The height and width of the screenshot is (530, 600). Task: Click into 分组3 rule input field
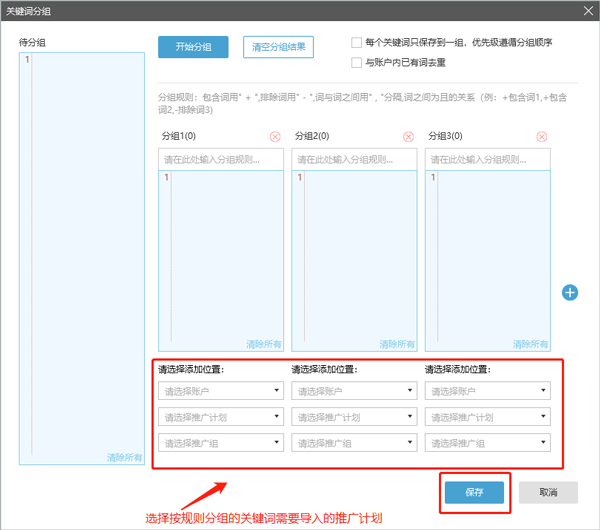click(487, 159)
